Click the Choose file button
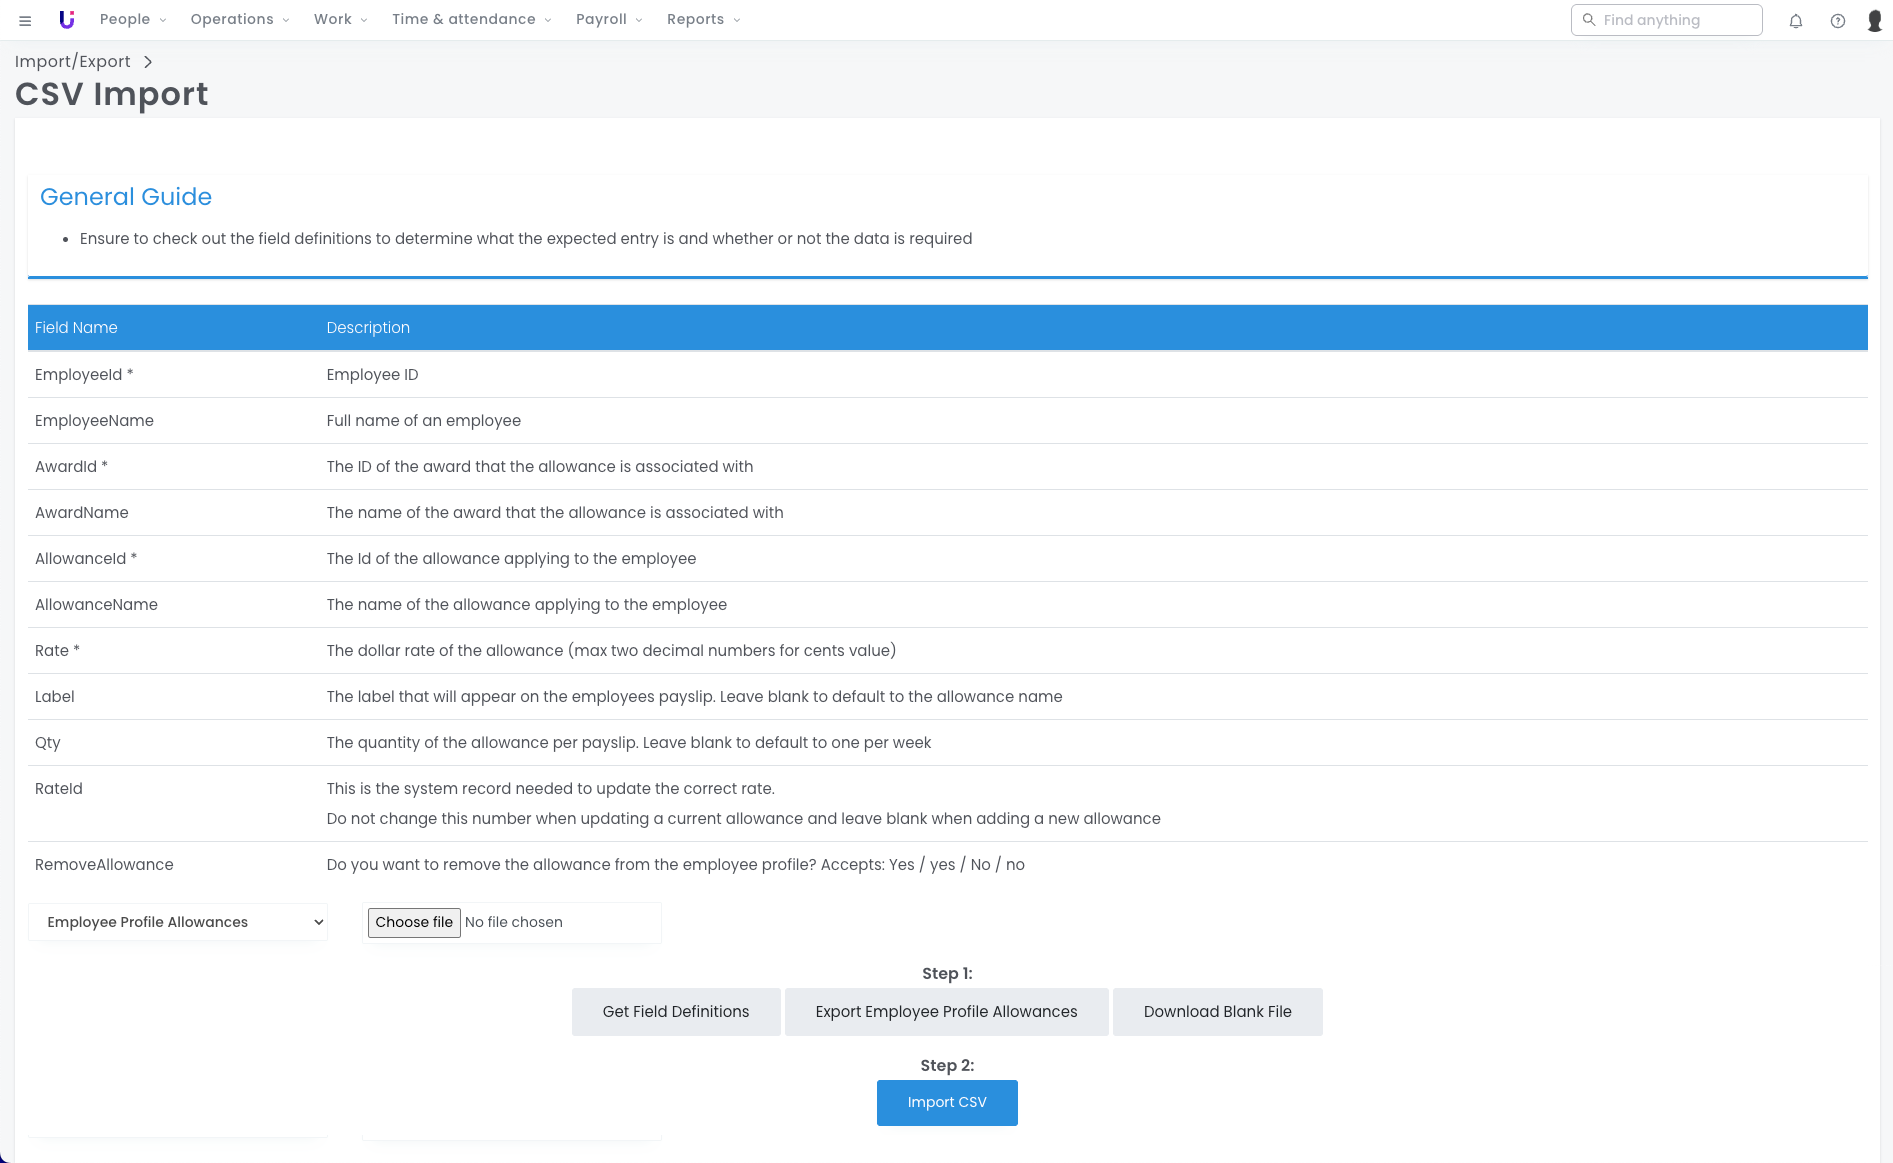 coord(414,922)
